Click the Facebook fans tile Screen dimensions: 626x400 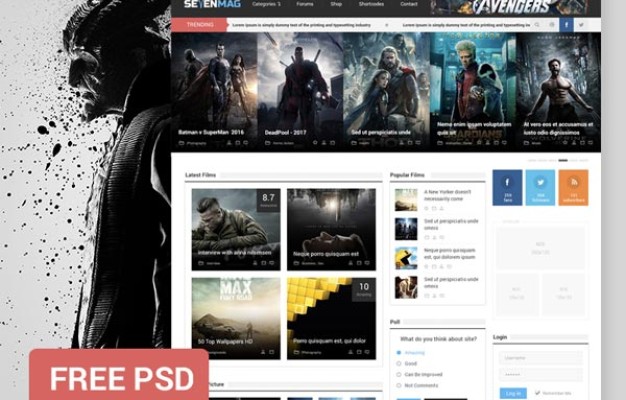507,188
